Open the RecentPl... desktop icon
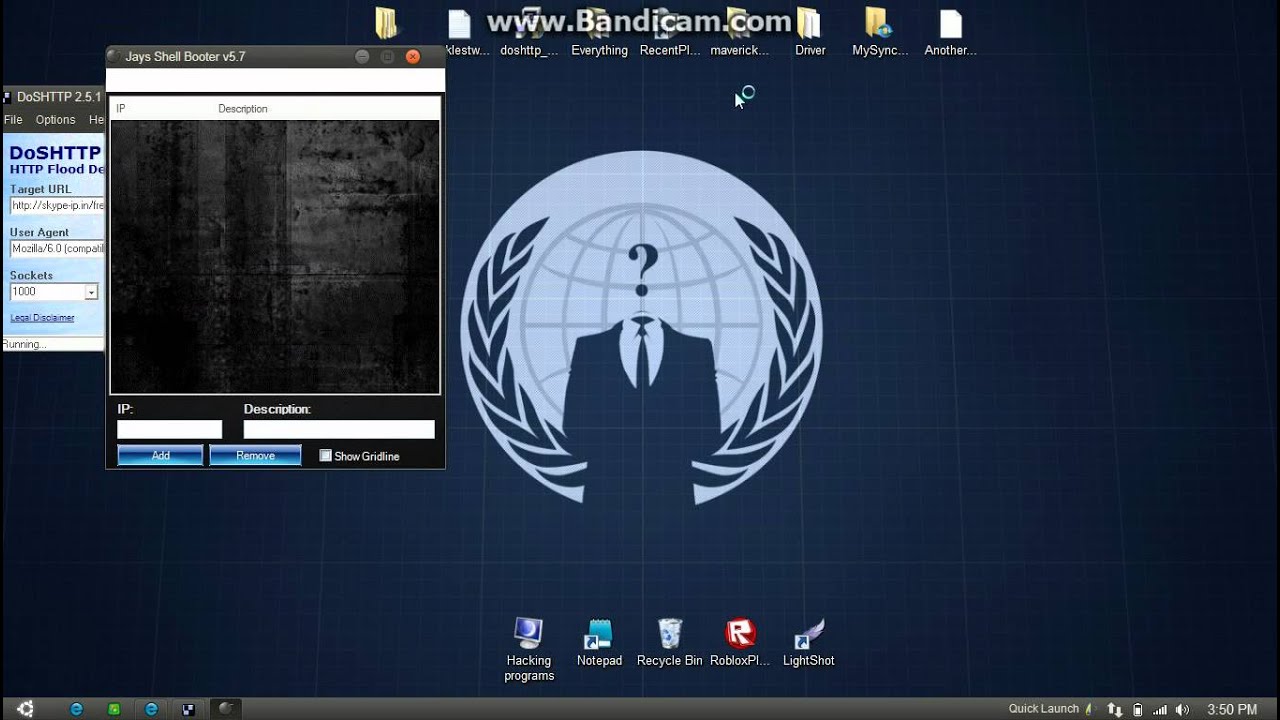1280x720 pixels. click(x=670, y=32)
